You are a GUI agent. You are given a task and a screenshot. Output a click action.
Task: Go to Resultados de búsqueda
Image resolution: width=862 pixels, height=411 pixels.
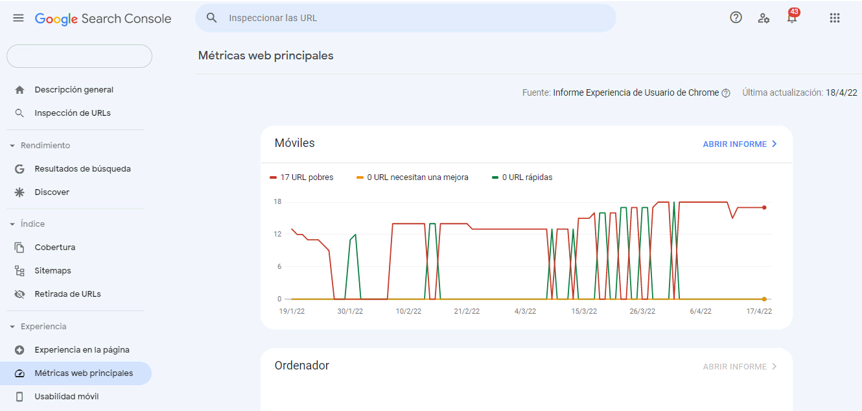(x=82, y=169)
